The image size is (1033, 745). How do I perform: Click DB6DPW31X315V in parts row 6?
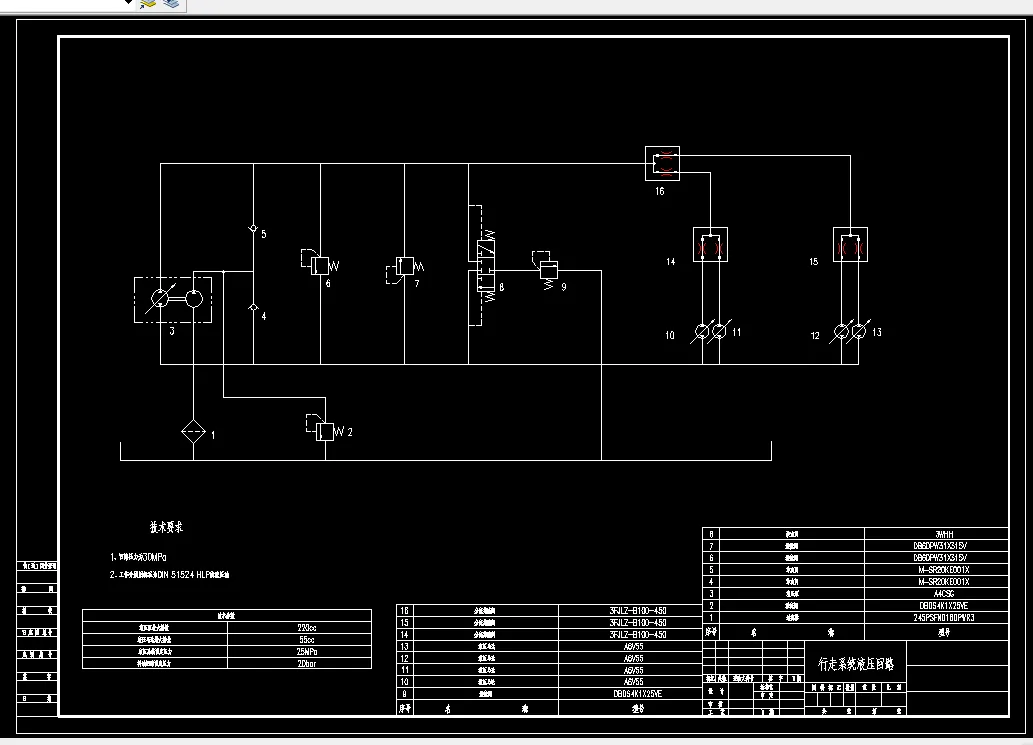pos(940,558)
